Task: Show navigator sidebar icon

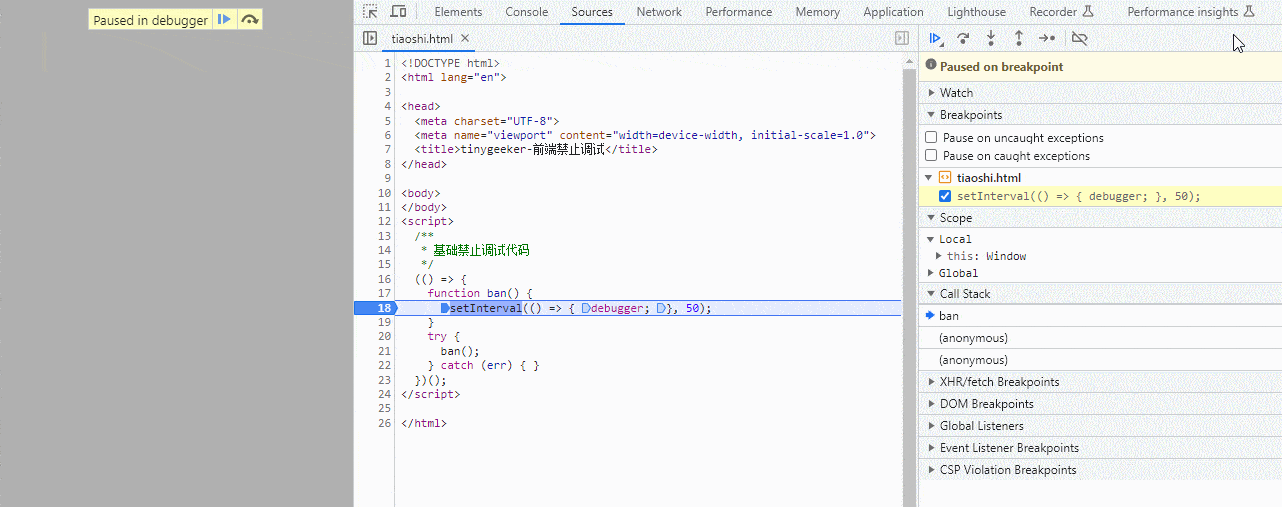Action: point(370,38)
